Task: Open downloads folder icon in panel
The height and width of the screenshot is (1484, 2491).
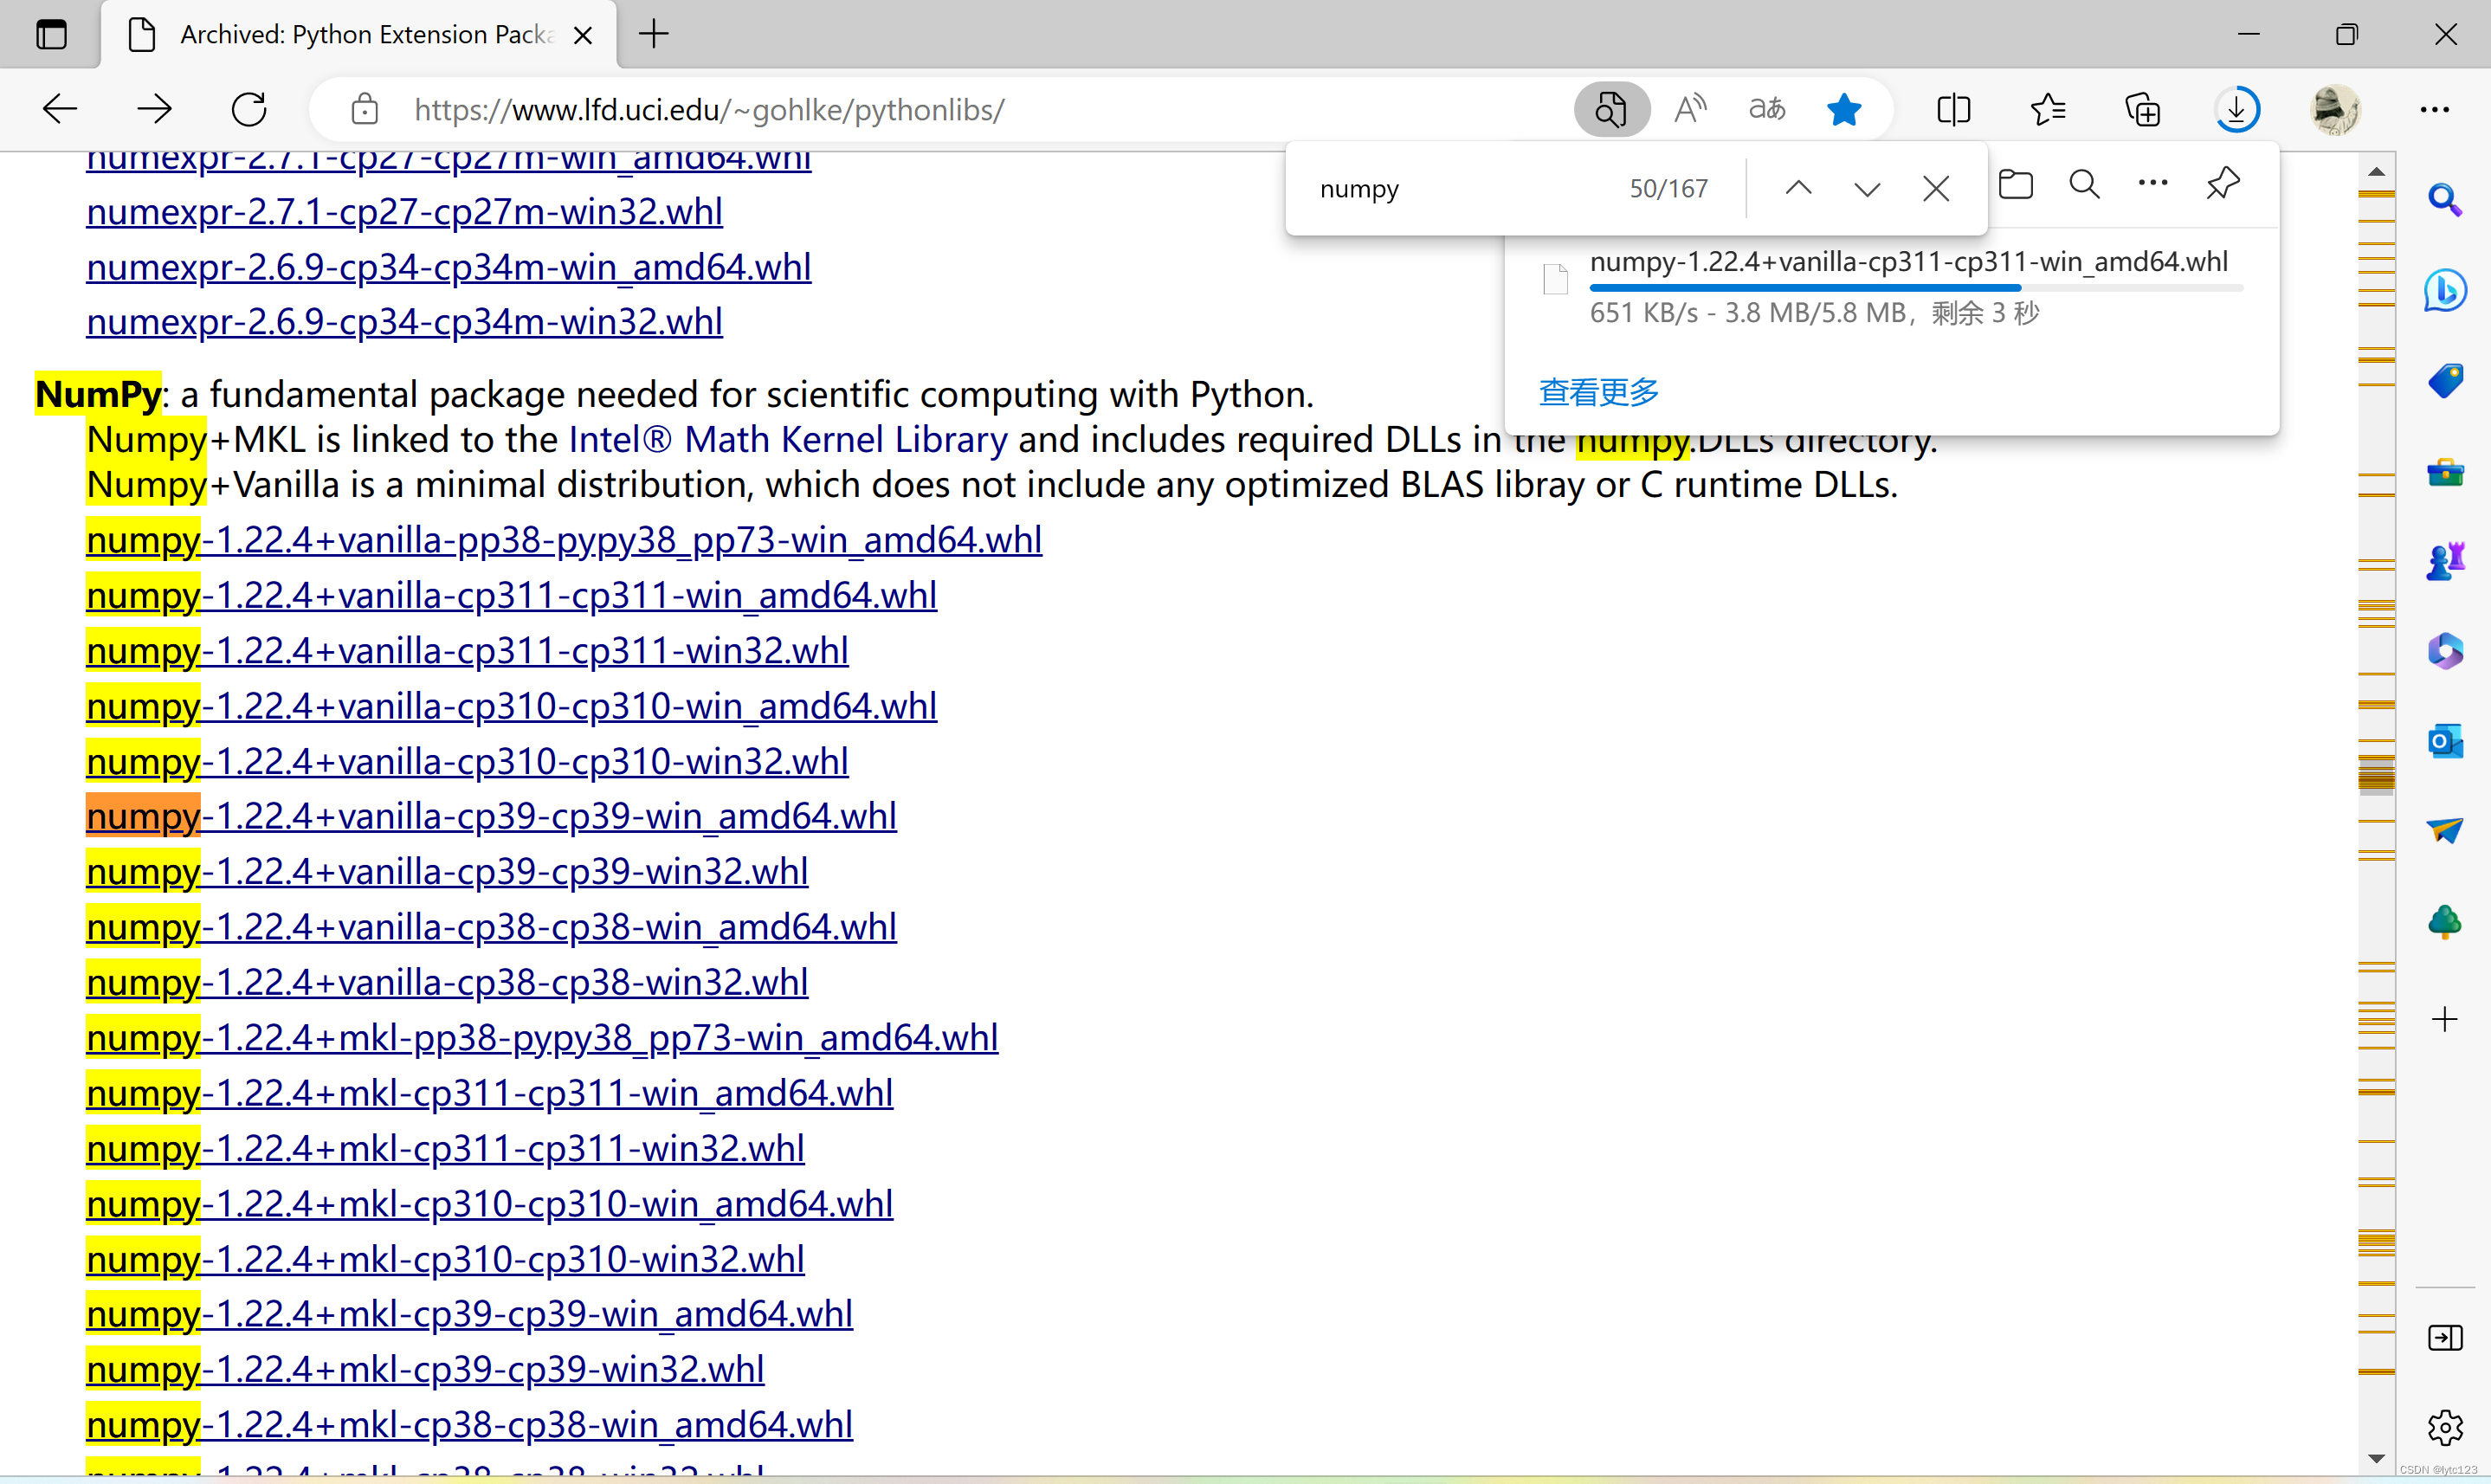Action: click(x=2015, y=185)
